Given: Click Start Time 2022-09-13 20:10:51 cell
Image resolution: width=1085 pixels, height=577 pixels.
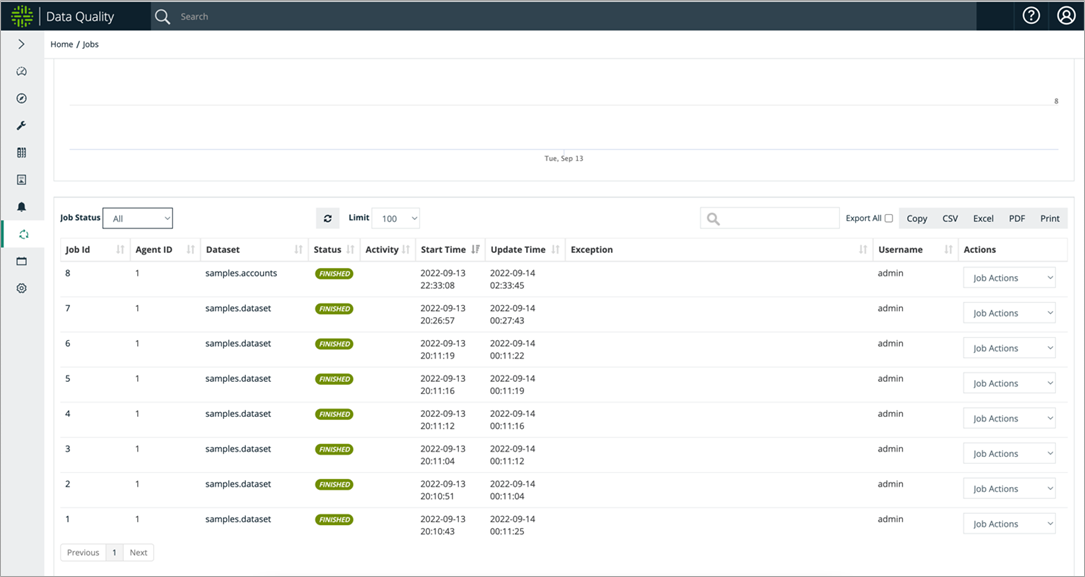Looking at the screenshot, I should [443, 490].
